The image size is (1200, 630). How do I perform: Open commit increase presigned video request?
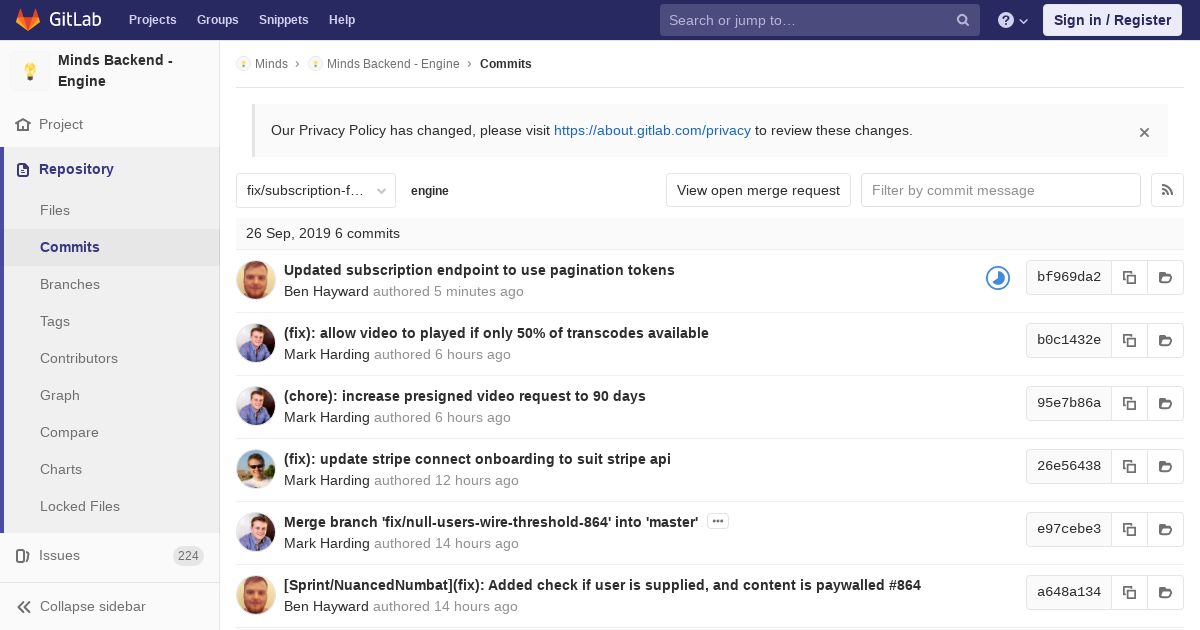[465, 396]
